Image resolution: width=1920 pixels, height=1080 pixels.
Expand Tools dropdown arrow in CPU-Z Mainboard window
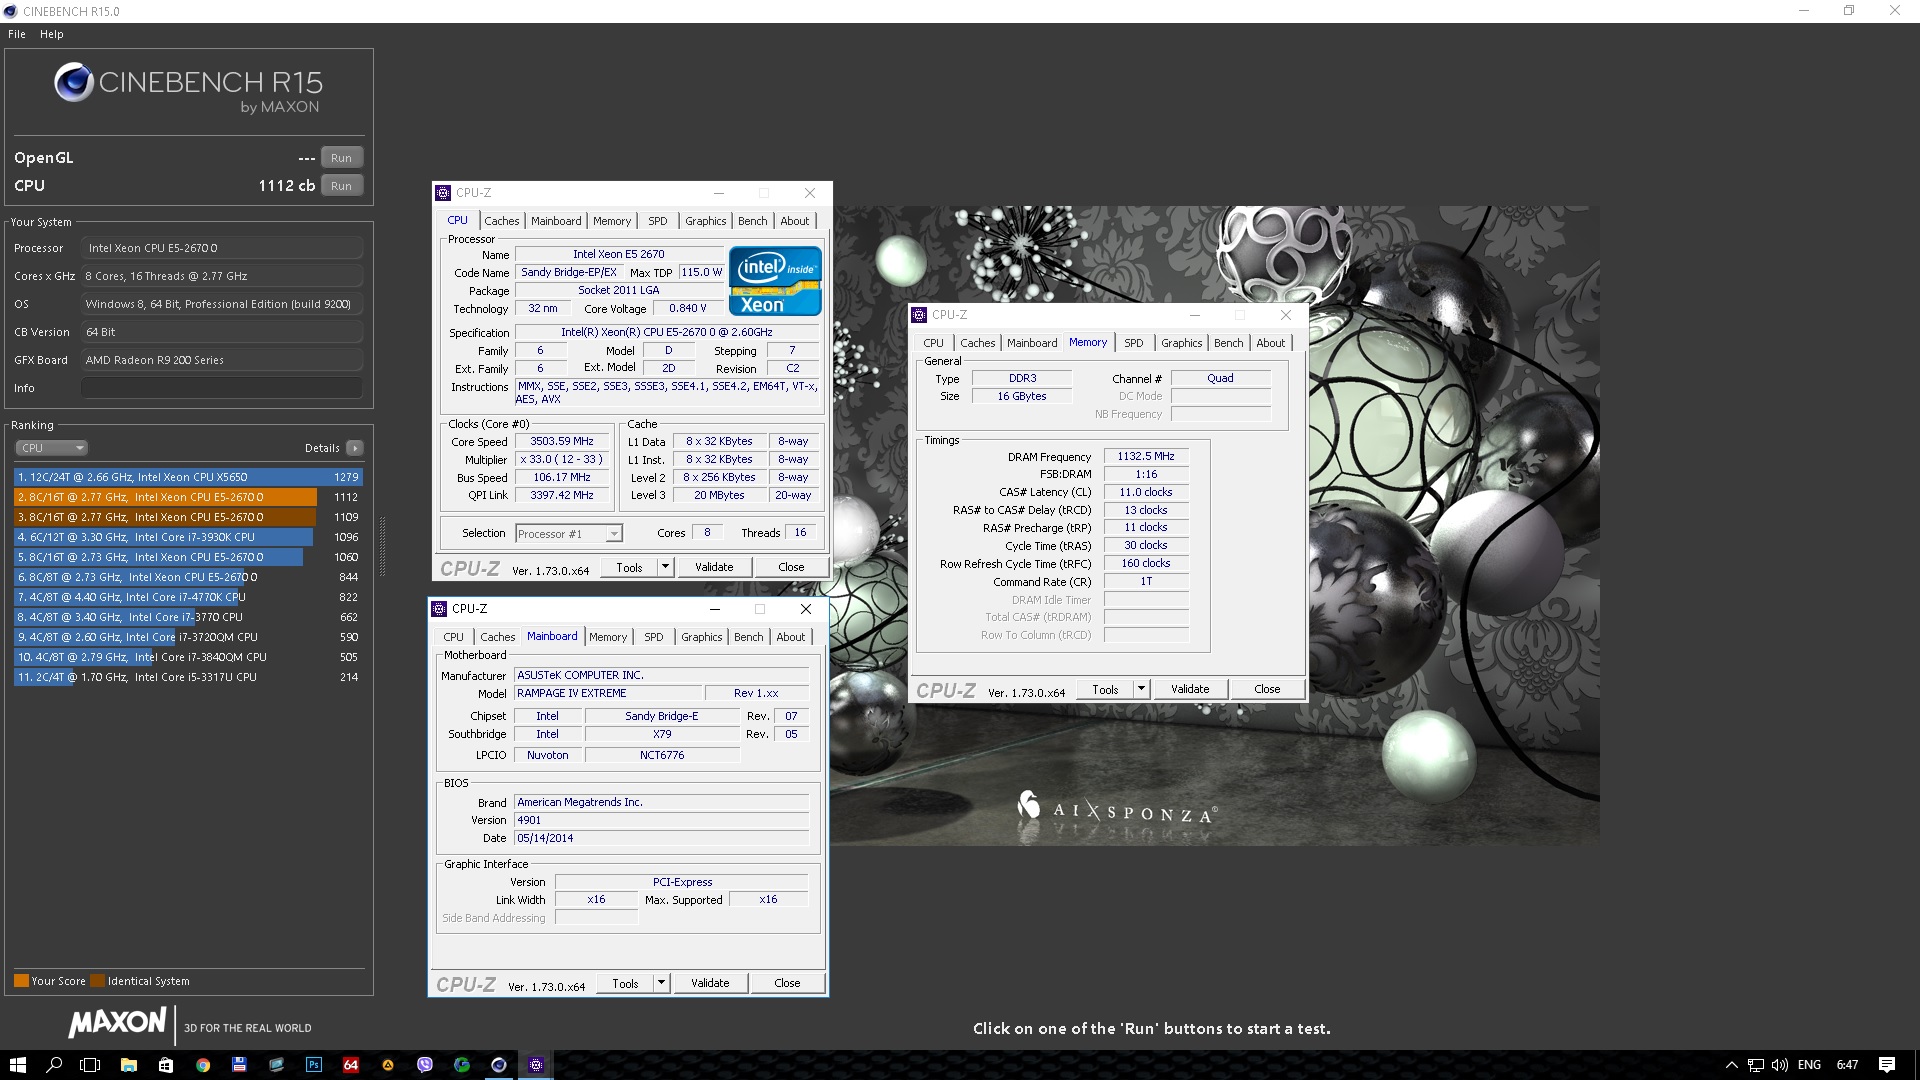[x=660, y=983]
